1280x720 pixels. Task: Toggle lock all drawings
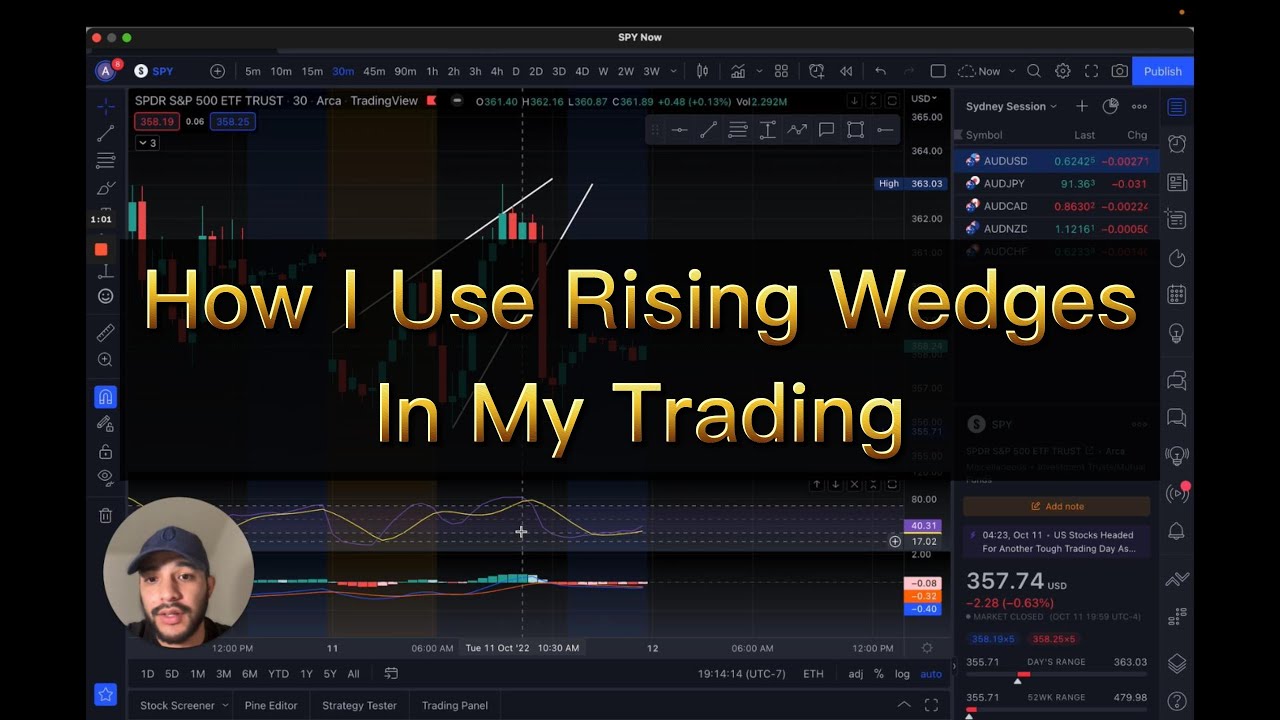105,451
